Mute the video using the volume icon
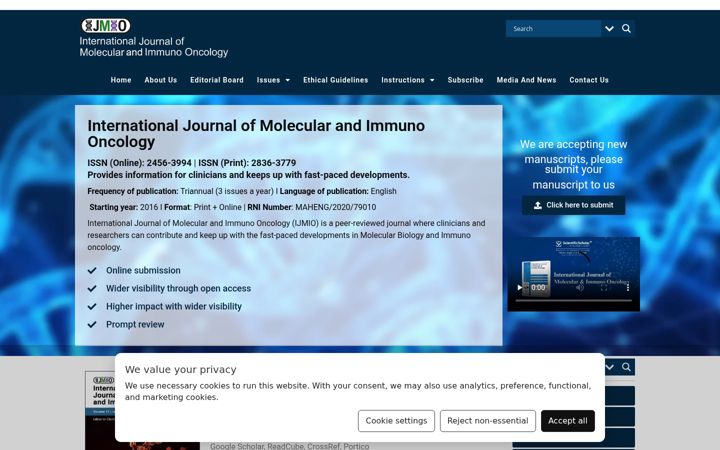The image size is (720, 450). [580, 287]
